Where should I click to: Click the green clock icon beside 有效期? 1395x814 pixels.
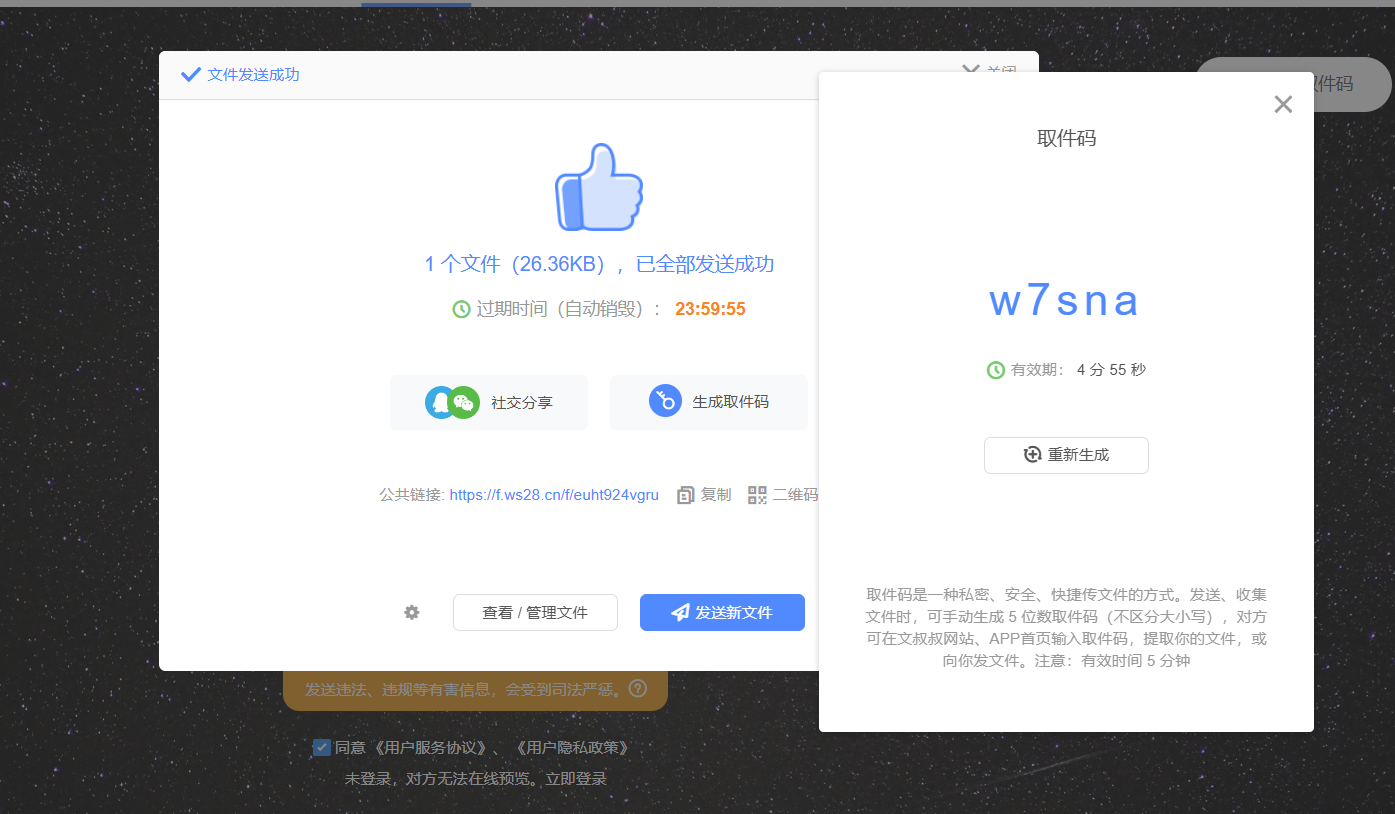click(996, 370)
